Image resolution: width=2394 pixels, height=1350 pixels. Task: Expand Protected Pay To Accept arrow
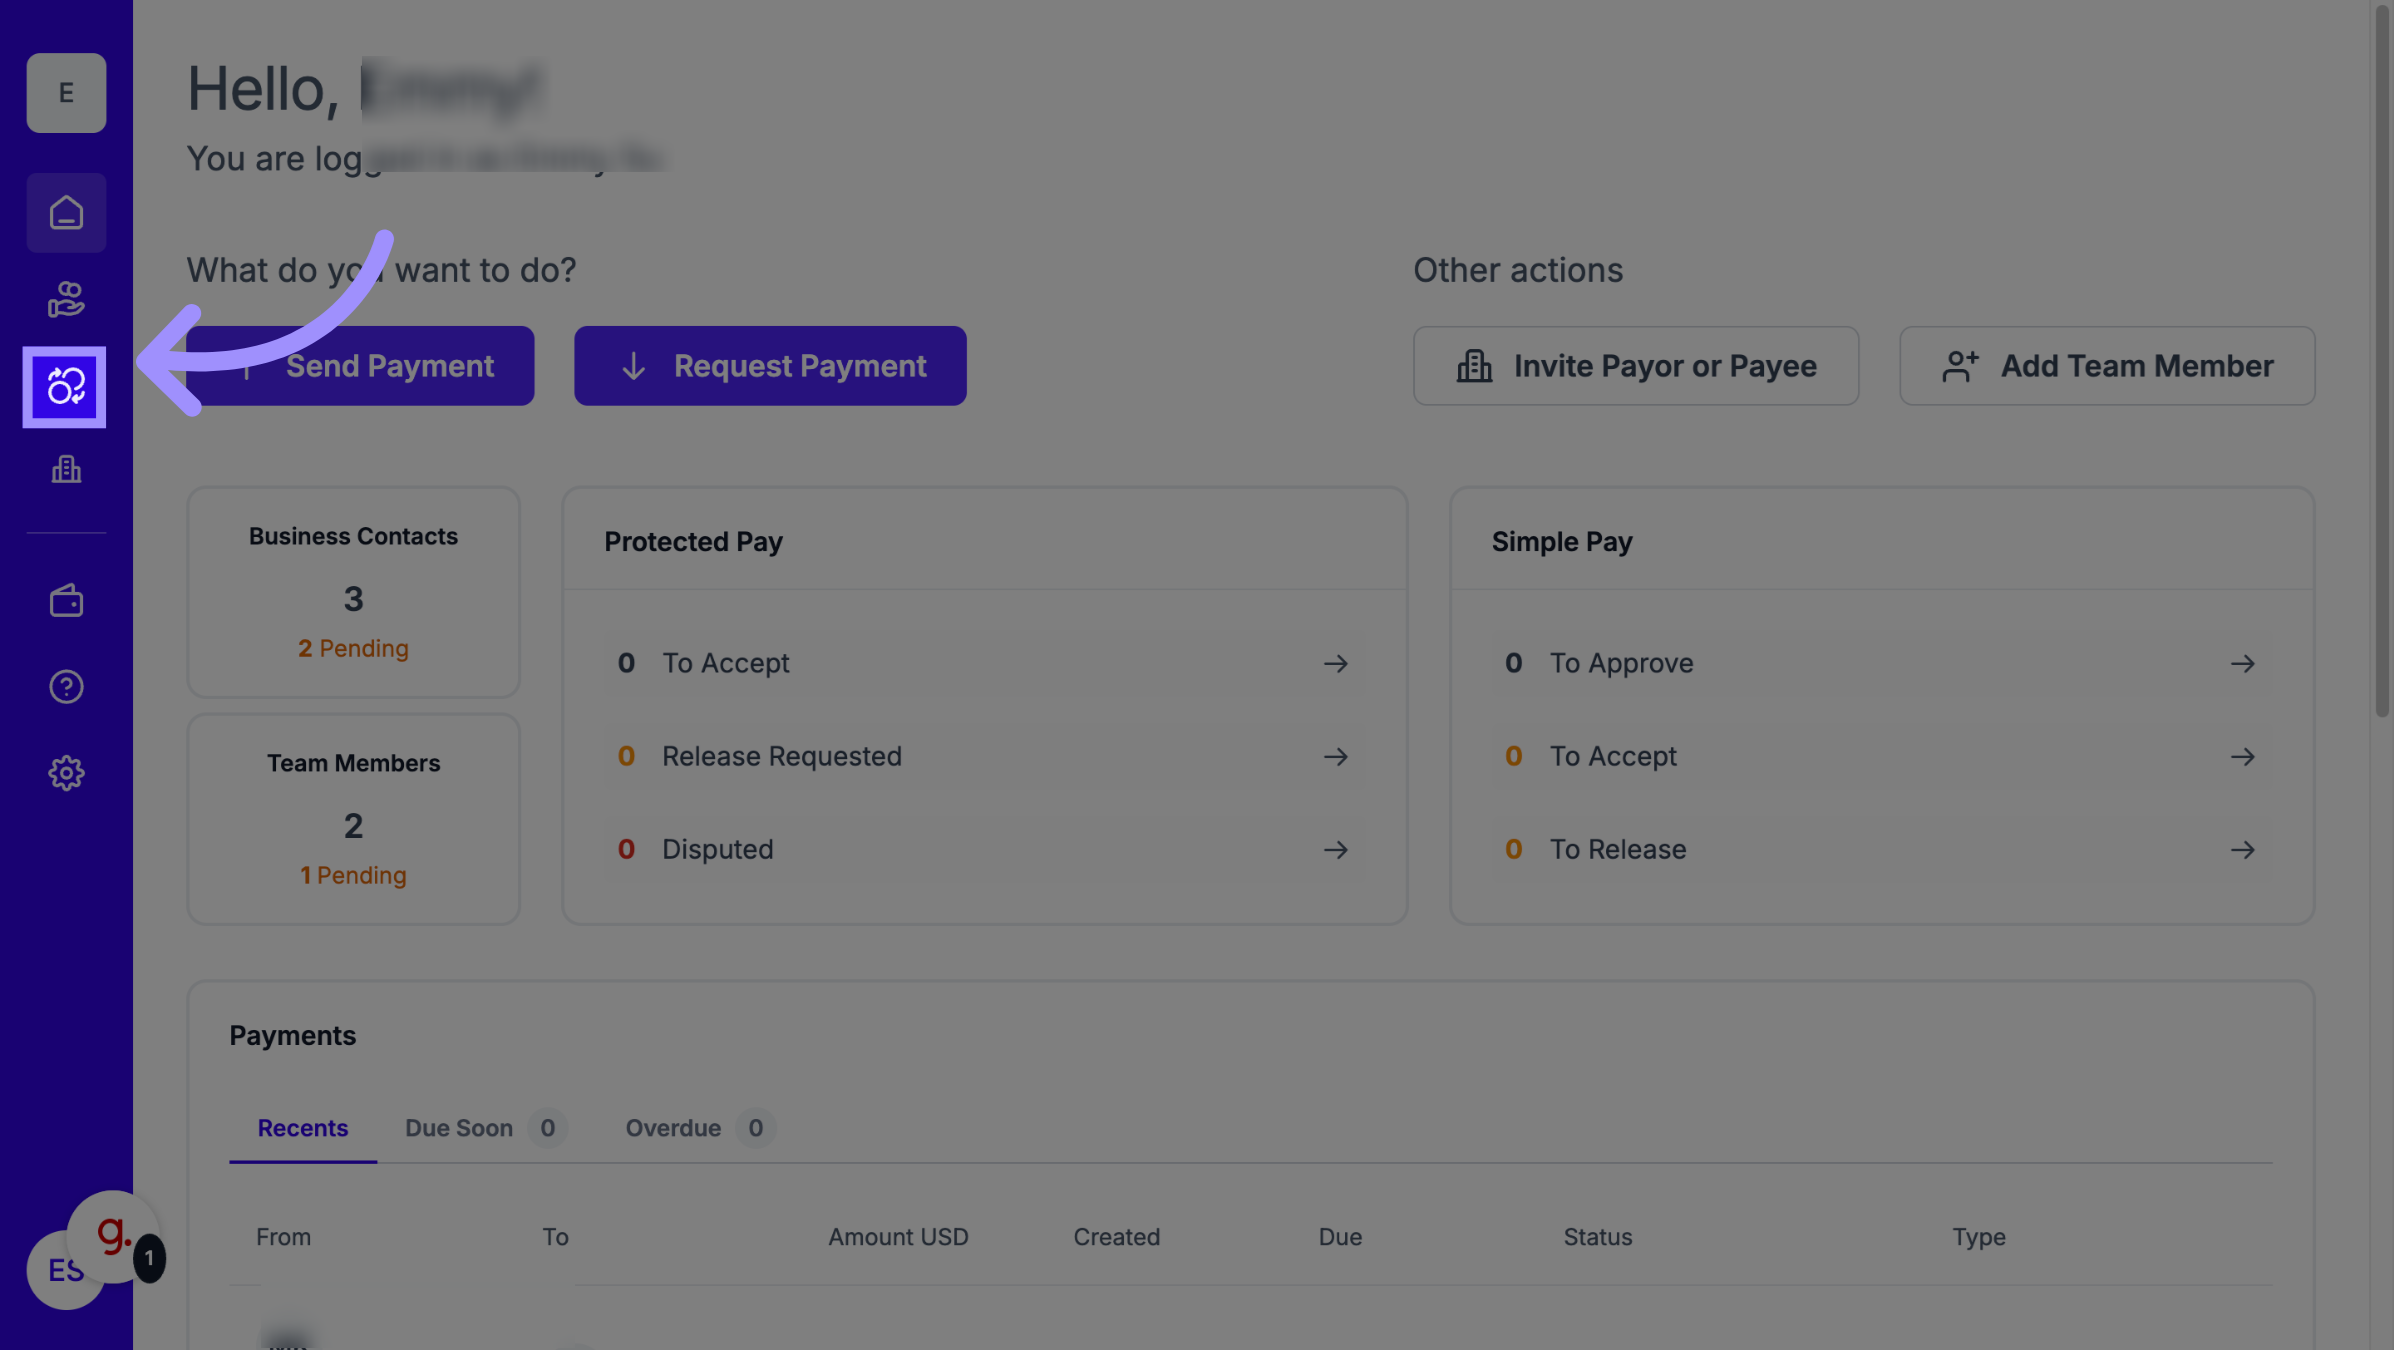[x=1335, y=664]
